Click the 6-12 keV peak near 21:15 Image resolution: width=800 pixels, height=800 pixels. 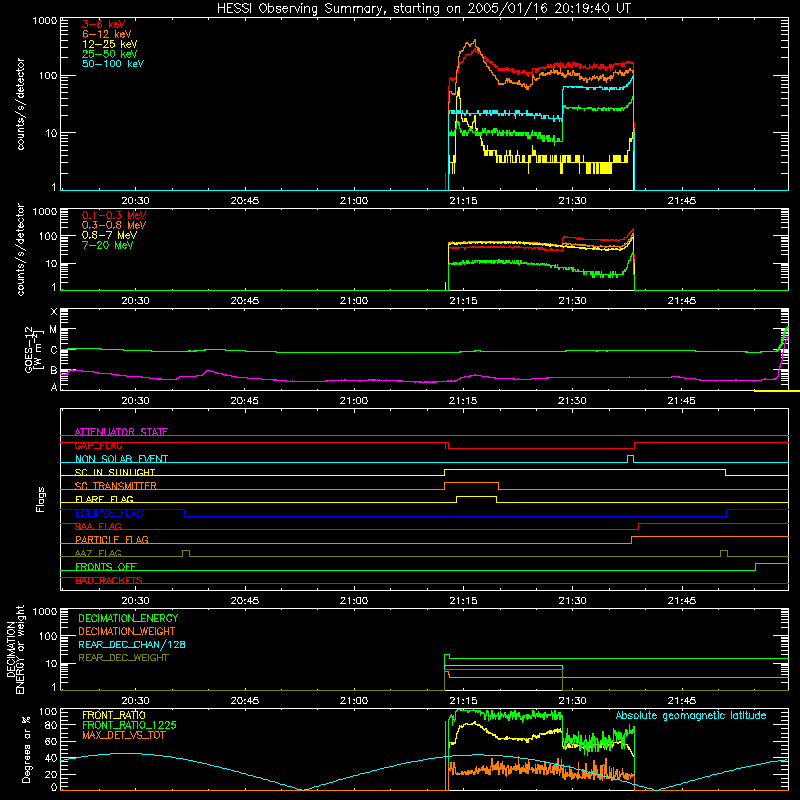[x=474, y=41]
